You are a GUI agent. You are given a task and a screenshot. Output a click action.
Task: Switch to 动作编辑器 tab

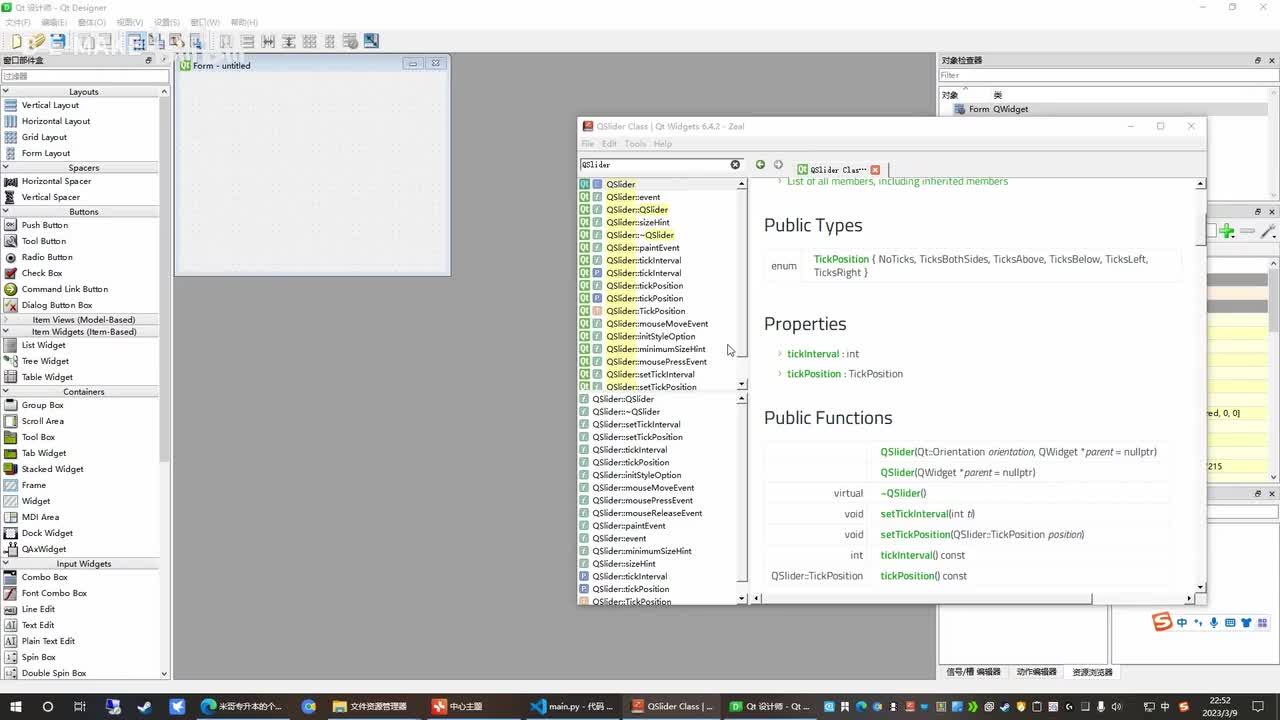(1037, 672)
